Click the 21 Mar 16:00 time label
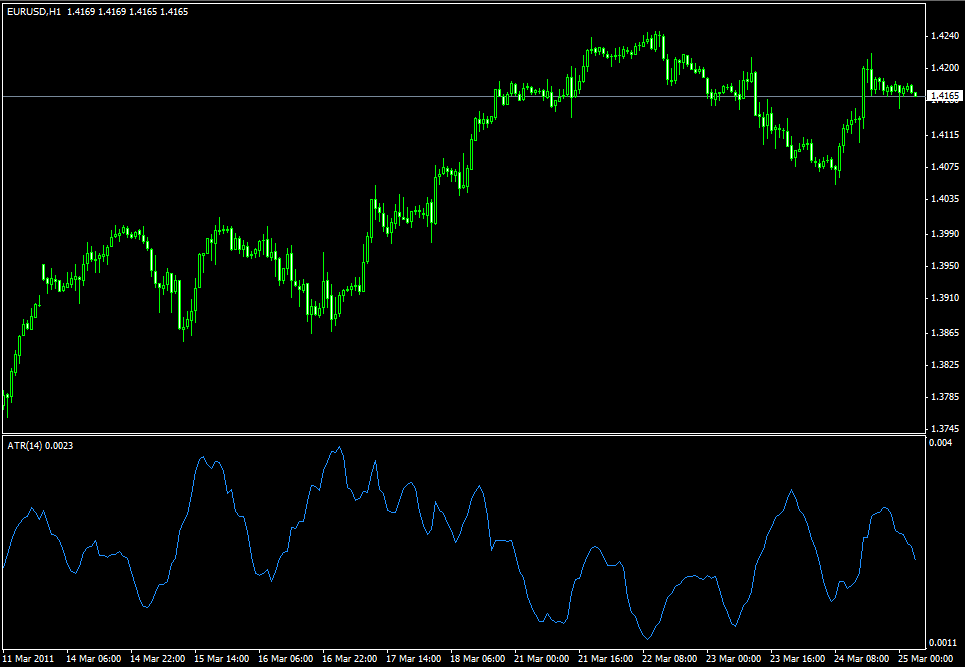Image resolution: width=965 pixels, height=667 pixels. point(606,658)
